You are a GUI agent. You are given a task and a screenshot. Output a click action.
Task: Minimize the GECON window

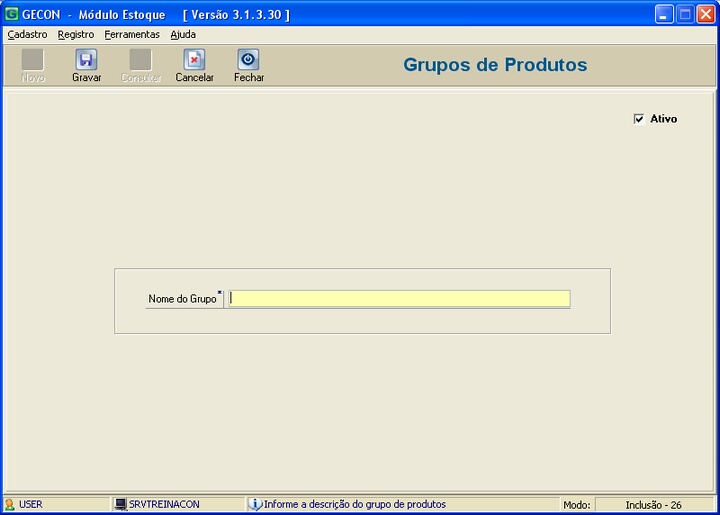tap(664, 14)
